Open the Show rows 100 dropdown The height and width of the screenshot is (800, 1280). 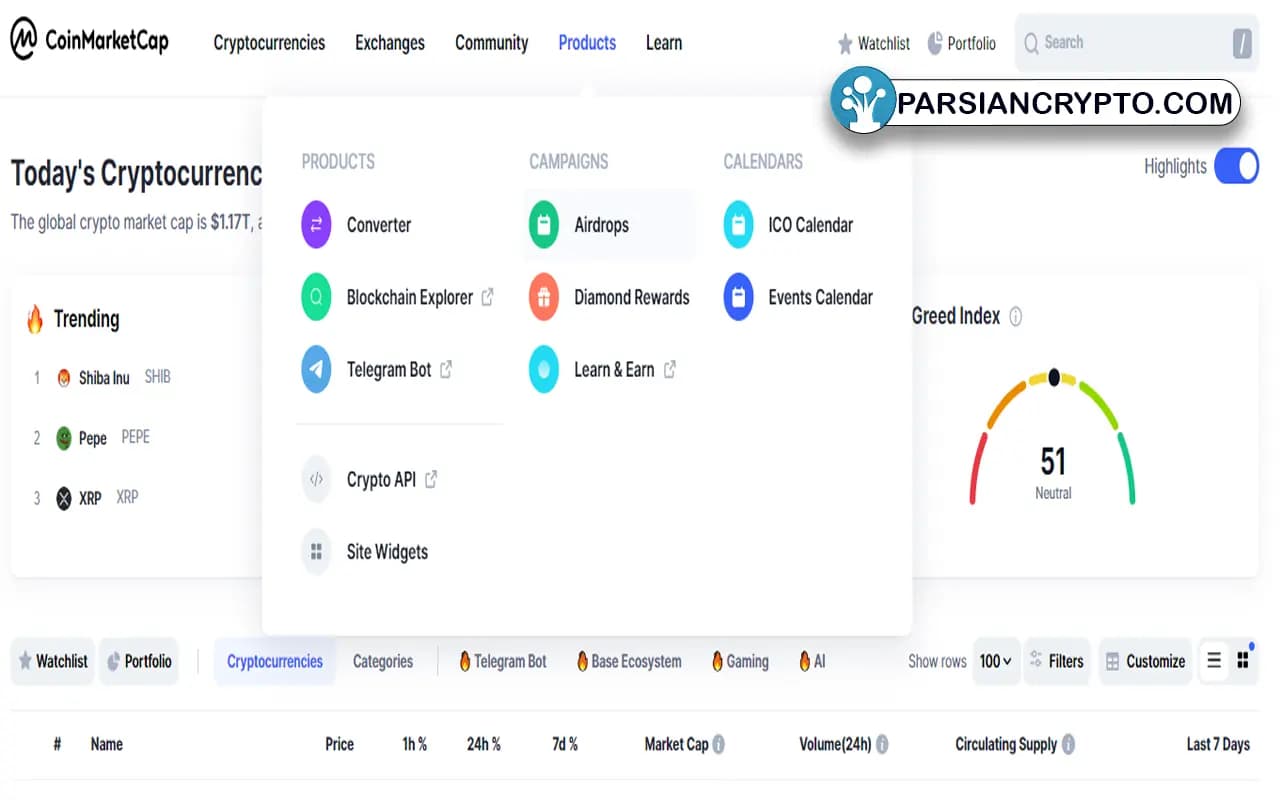tap(996, 661)
